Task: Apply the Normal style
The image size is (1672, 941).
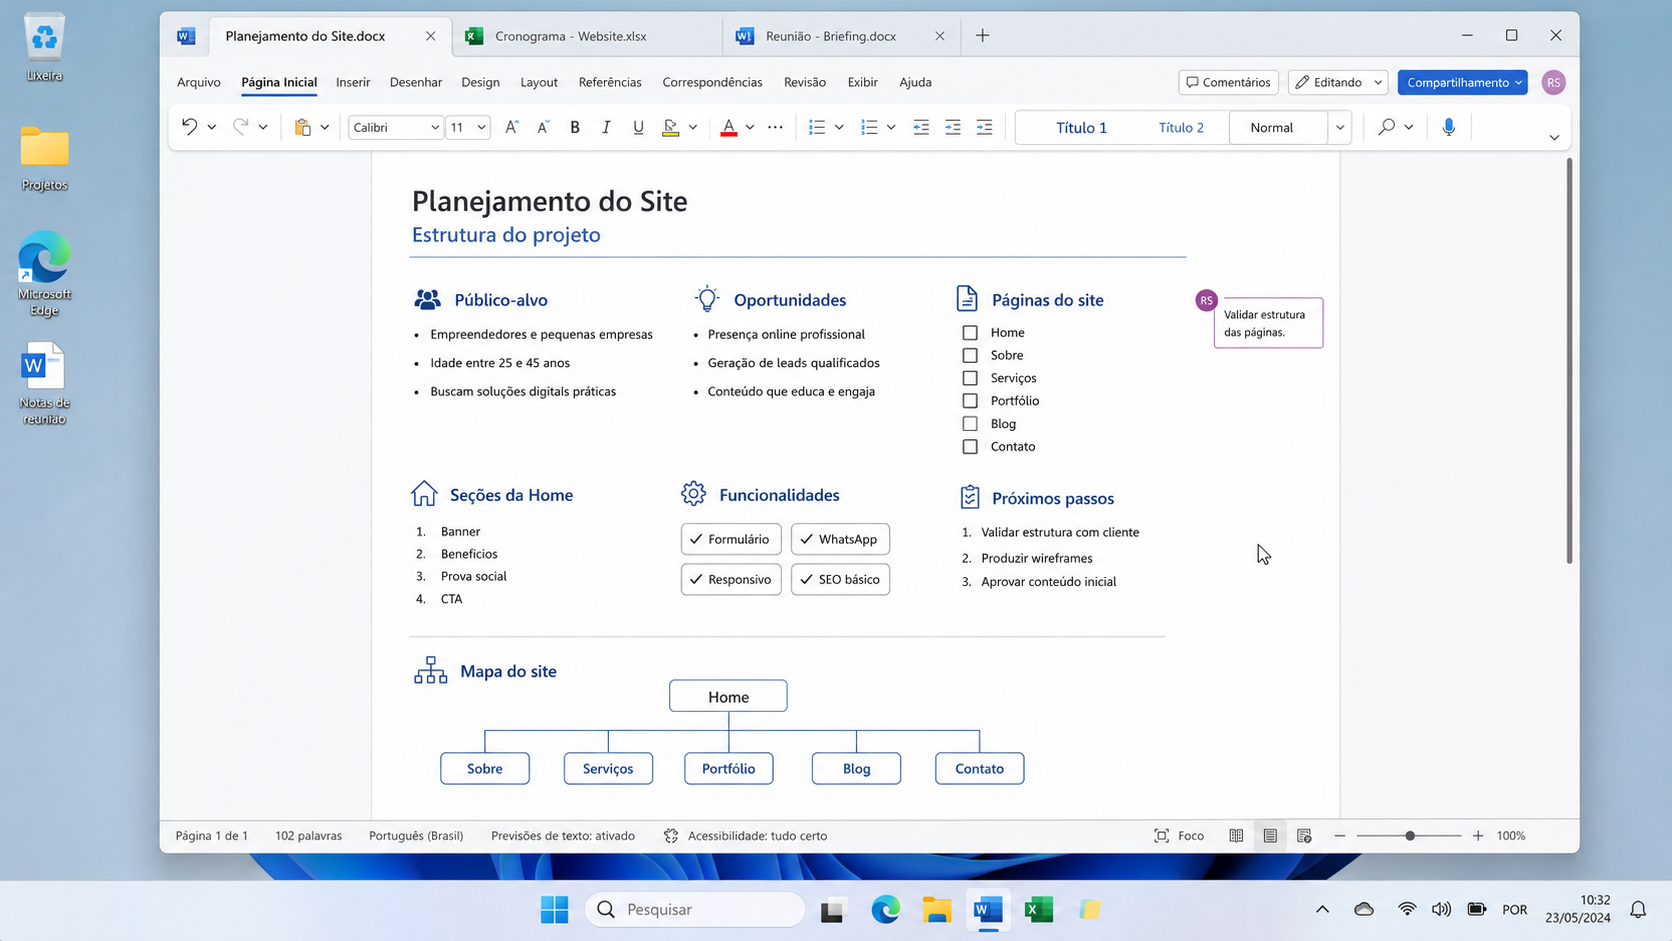Action: pos(1278,128)
